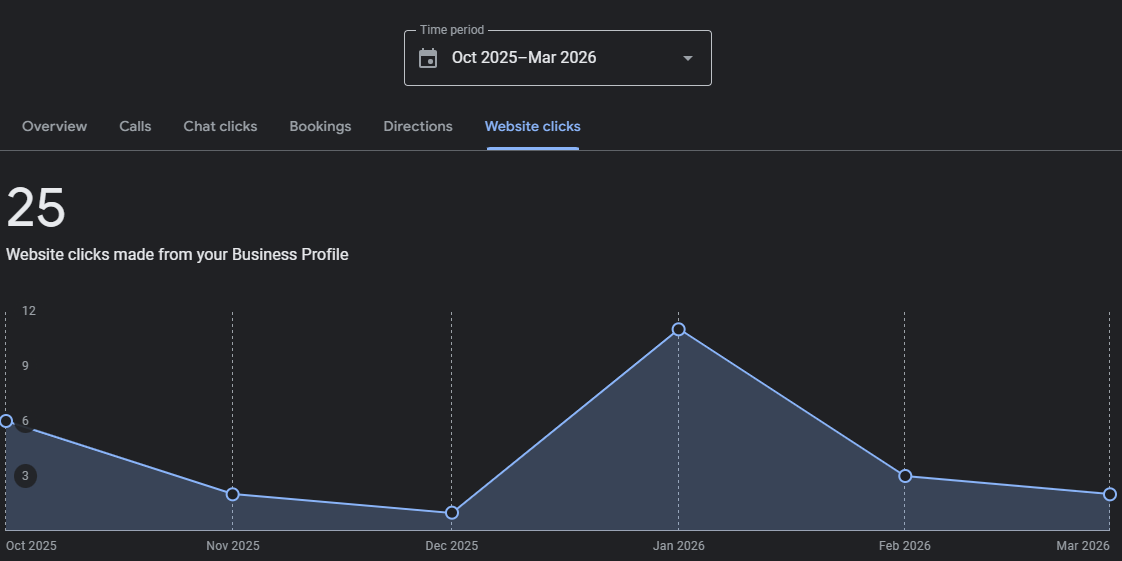1122x561 pixels.
Task: Click the y-axis label badge 3
Action: pos(25,476)
